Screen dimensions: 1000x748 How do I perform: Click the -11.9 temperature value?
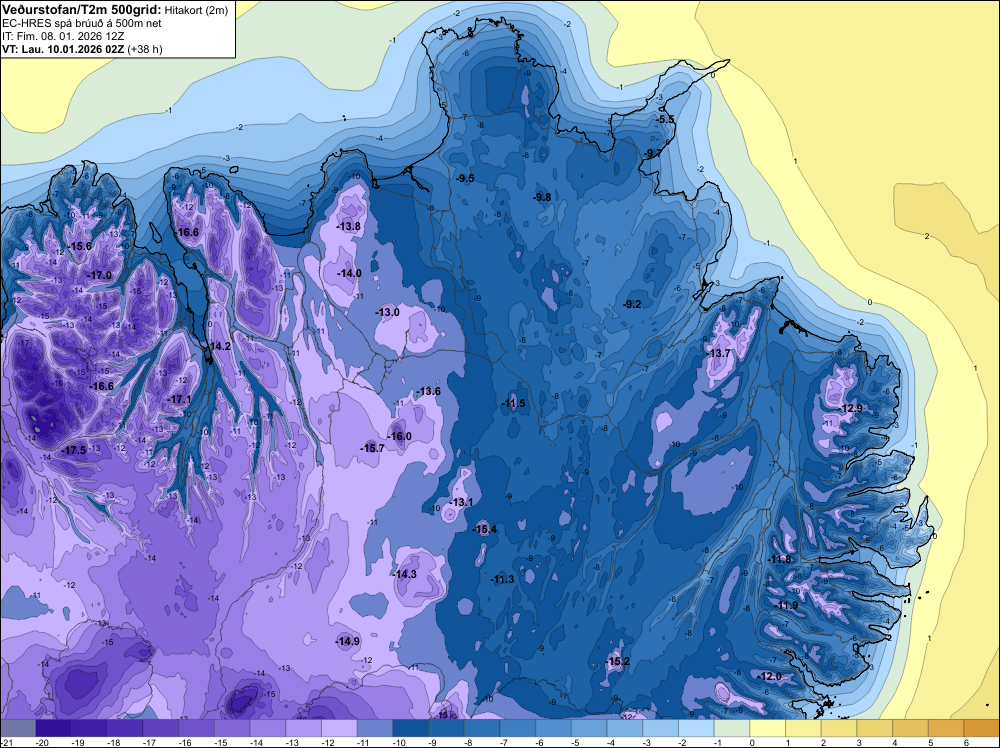tap(786, 605)
